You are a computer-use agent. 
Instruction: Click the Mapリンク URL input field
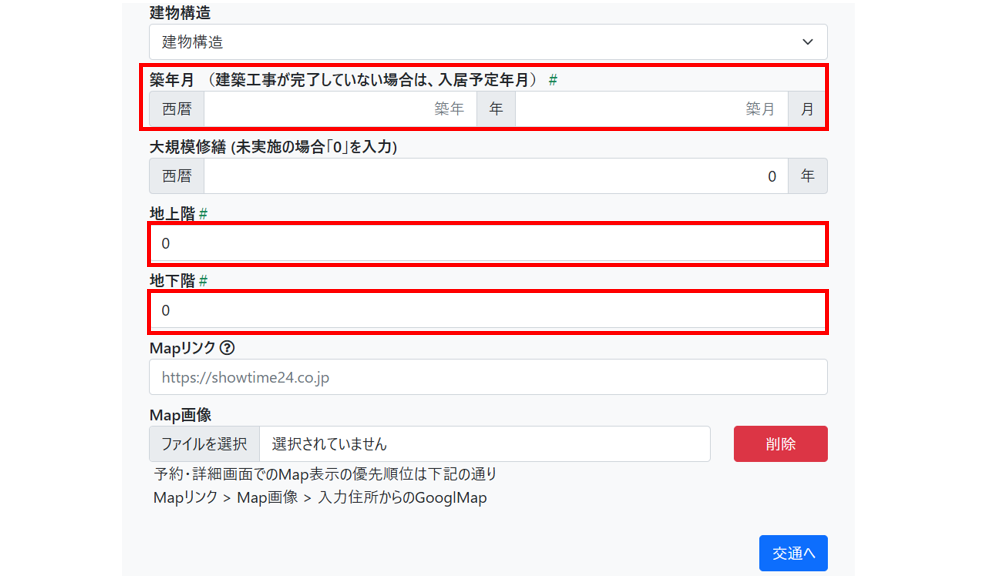pos(488,377)
